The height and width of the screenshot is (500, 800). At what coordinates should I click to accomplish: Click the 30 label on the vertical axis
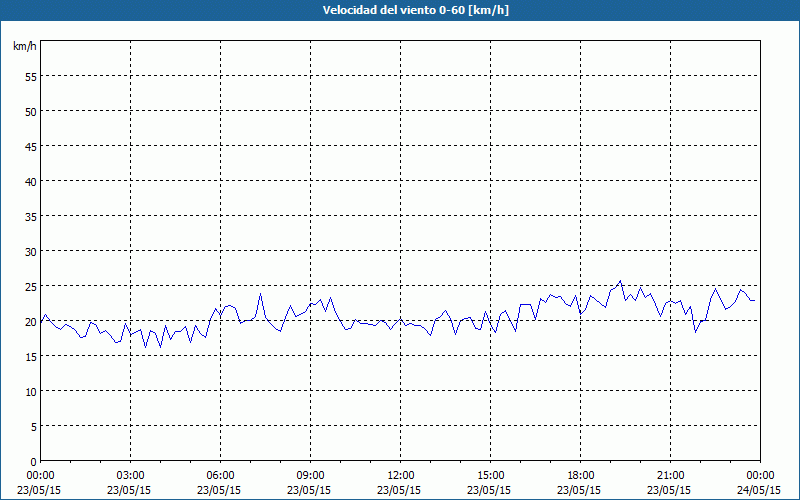click(x=31, y=252)
